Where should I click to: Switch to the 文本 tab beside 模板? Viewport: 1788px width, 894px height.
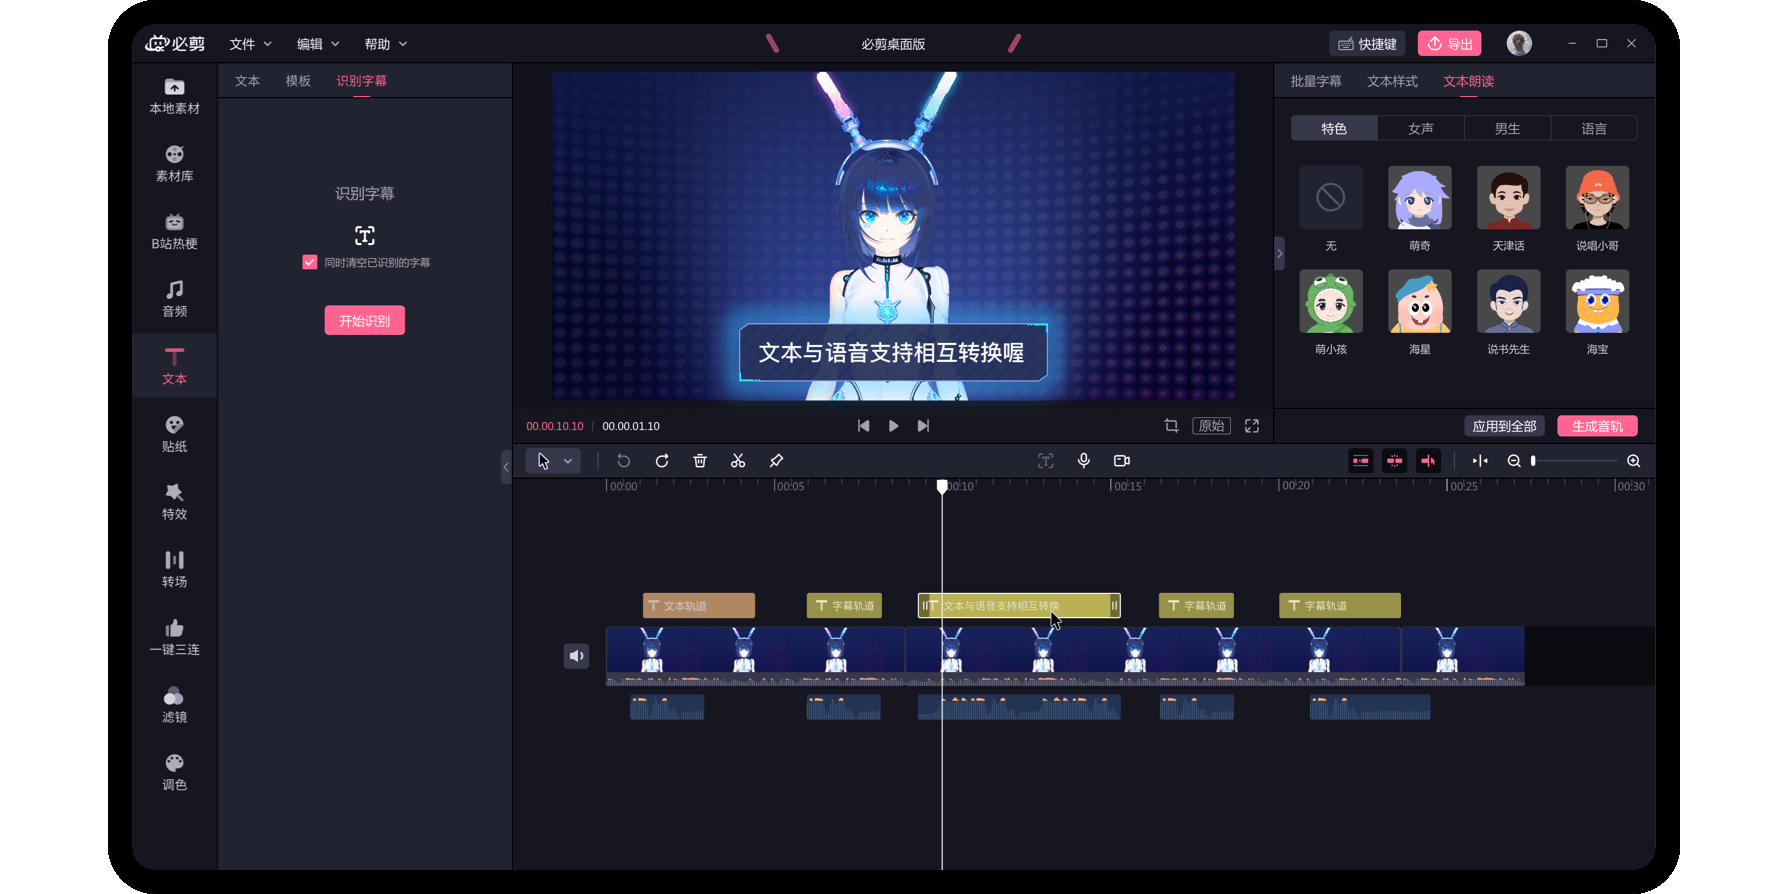(247, 81)
